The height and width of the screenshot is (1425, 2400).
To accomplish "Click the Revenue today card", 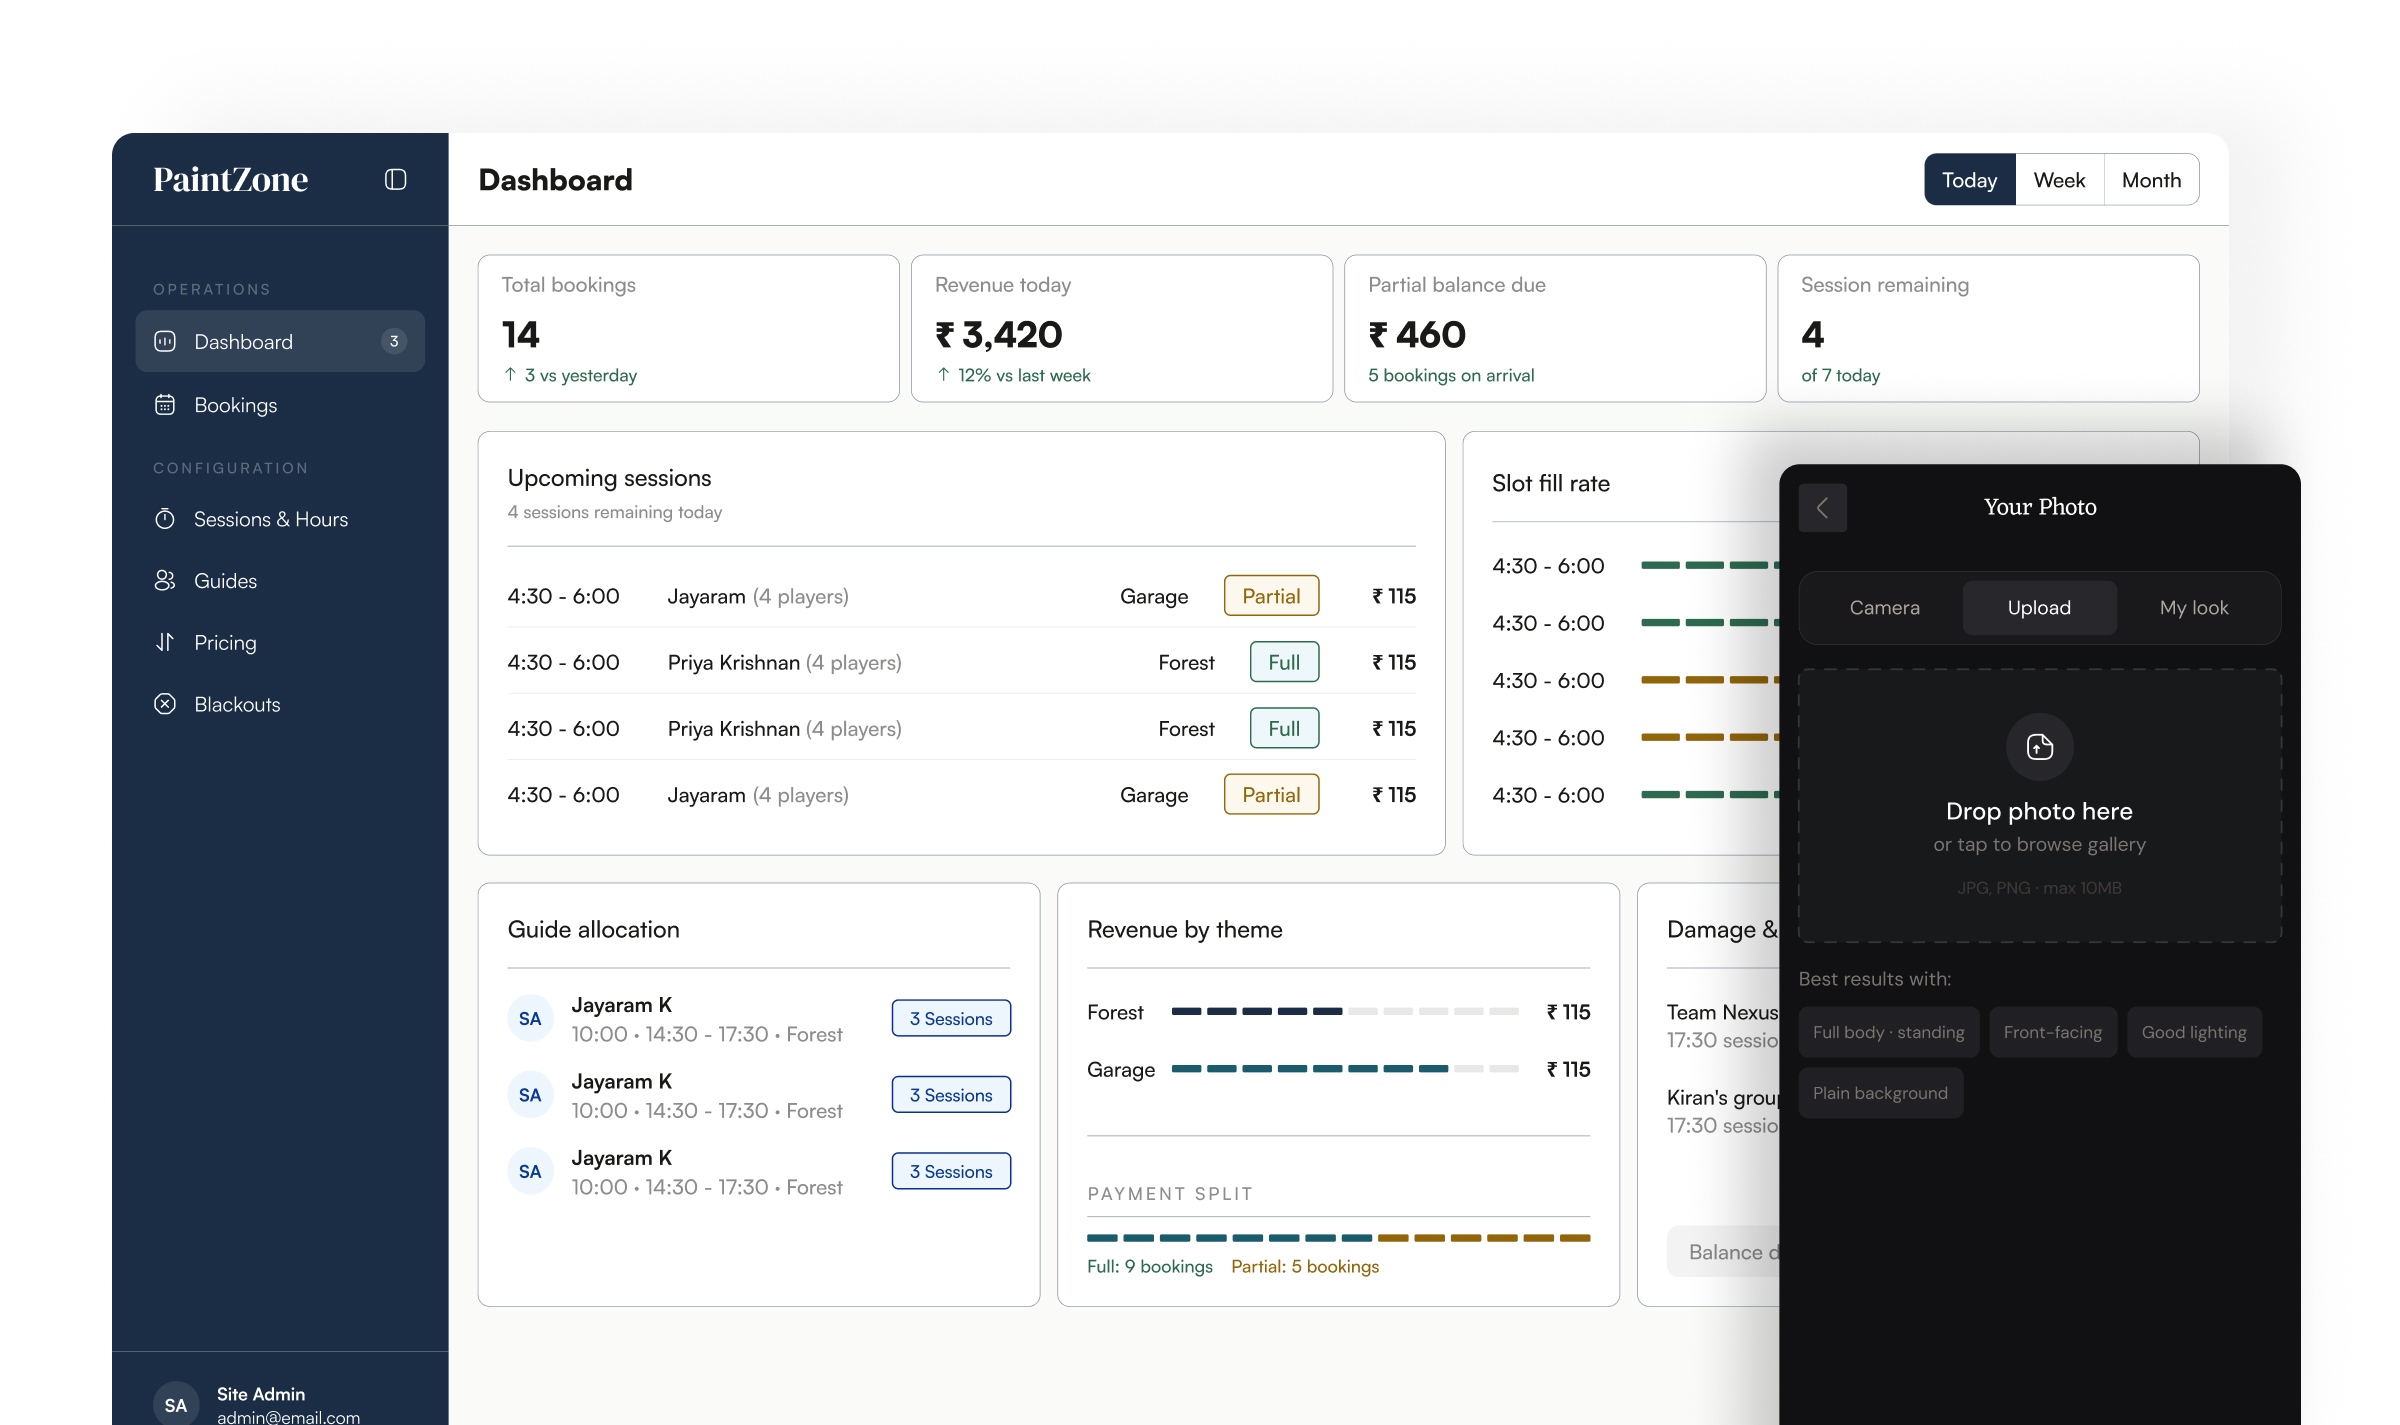I will point(1121,328).
